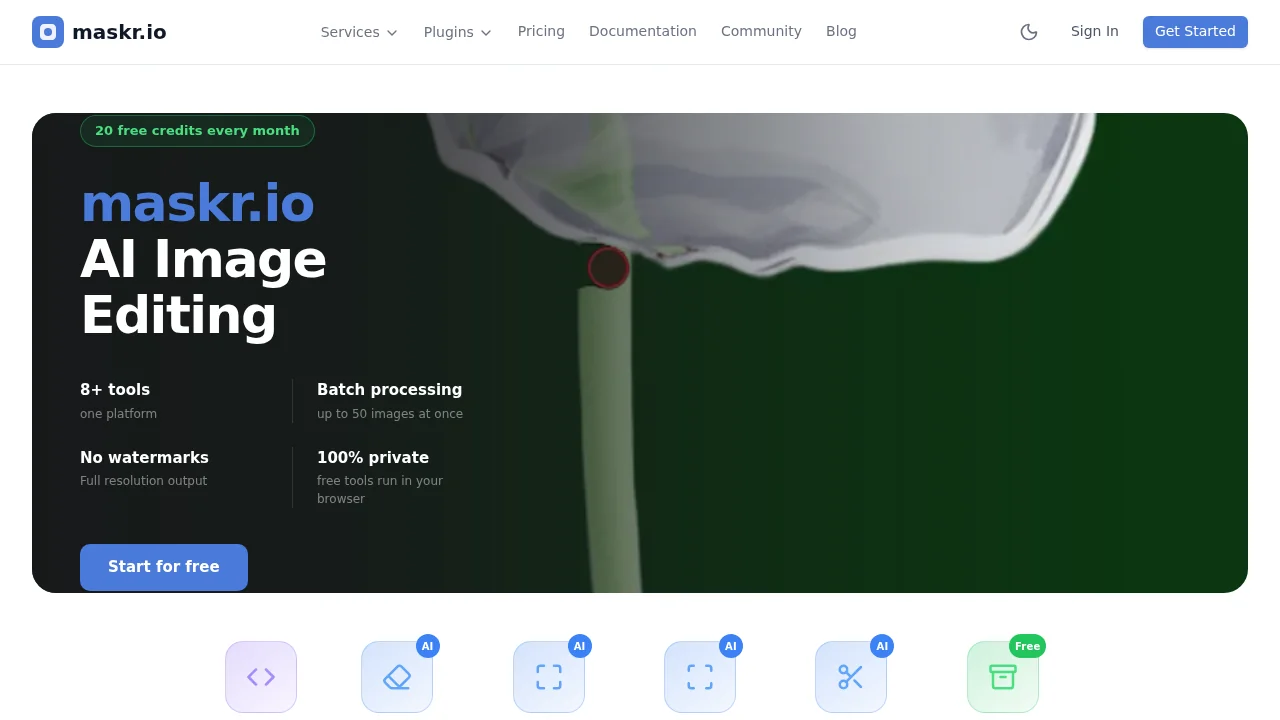The width and height of the screenshot is (1280, 720).
Task: Click the red dot marker on the hero image
Action: 609,267
